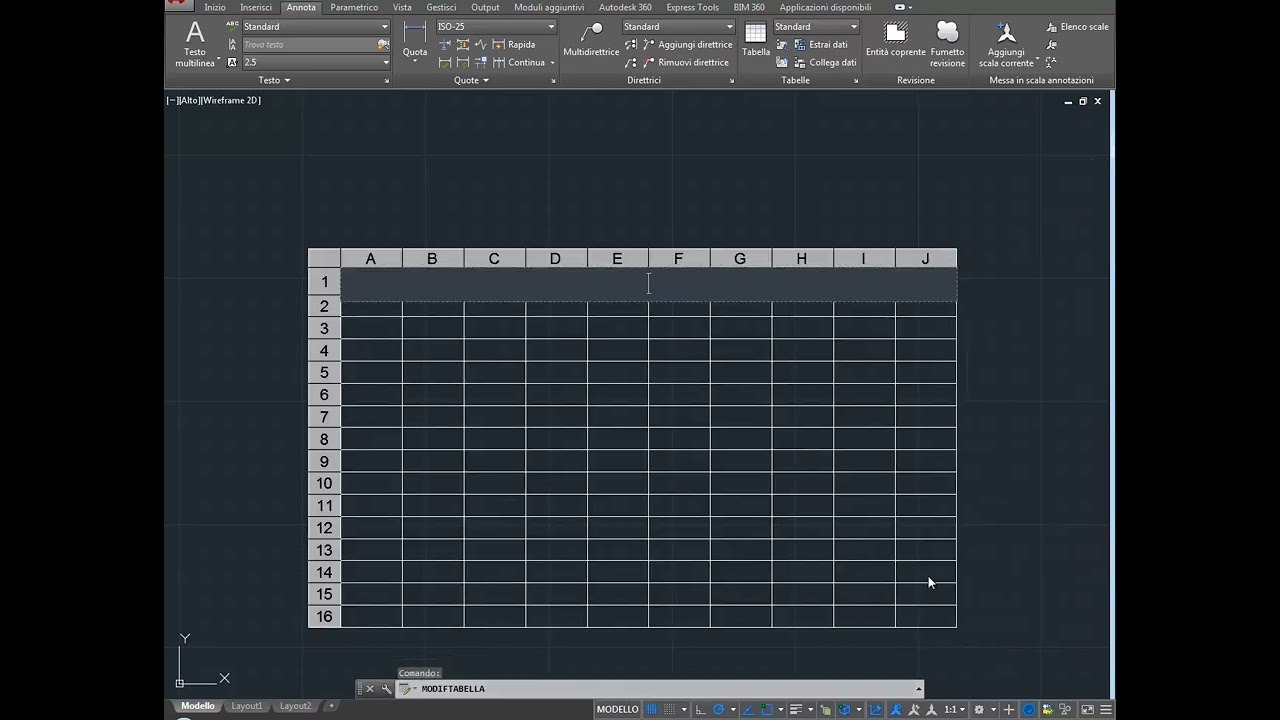The height and width of the screenshot is (720, 1280).
Task: Click Collega dati
Action: 825,62
